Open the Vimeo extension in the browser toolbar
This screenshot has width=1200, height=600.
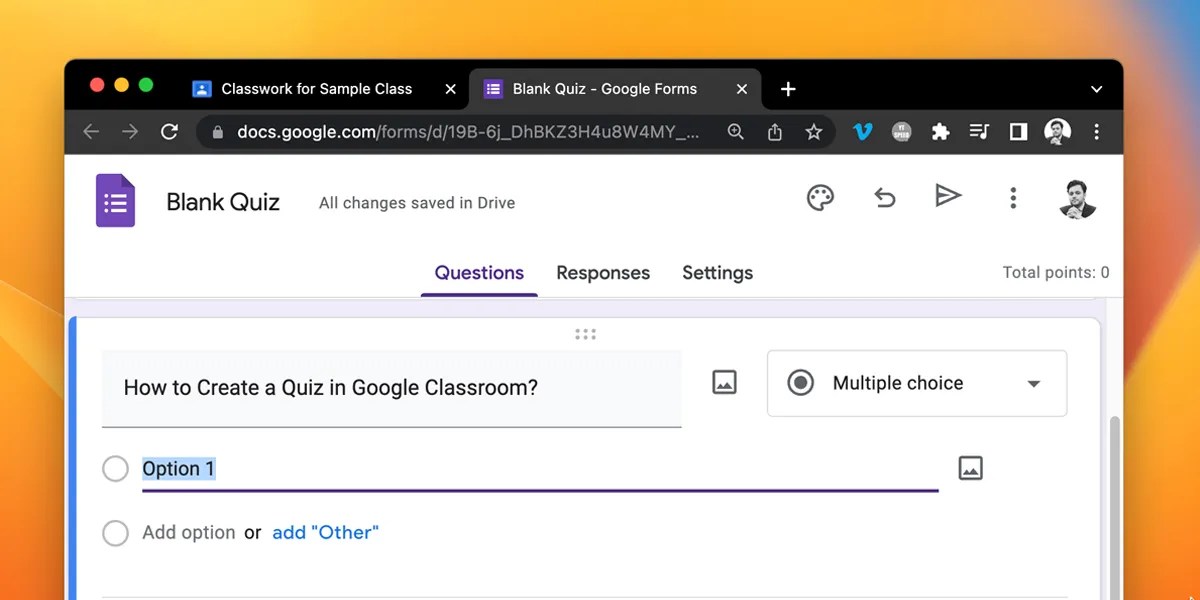tap(862, 131)
